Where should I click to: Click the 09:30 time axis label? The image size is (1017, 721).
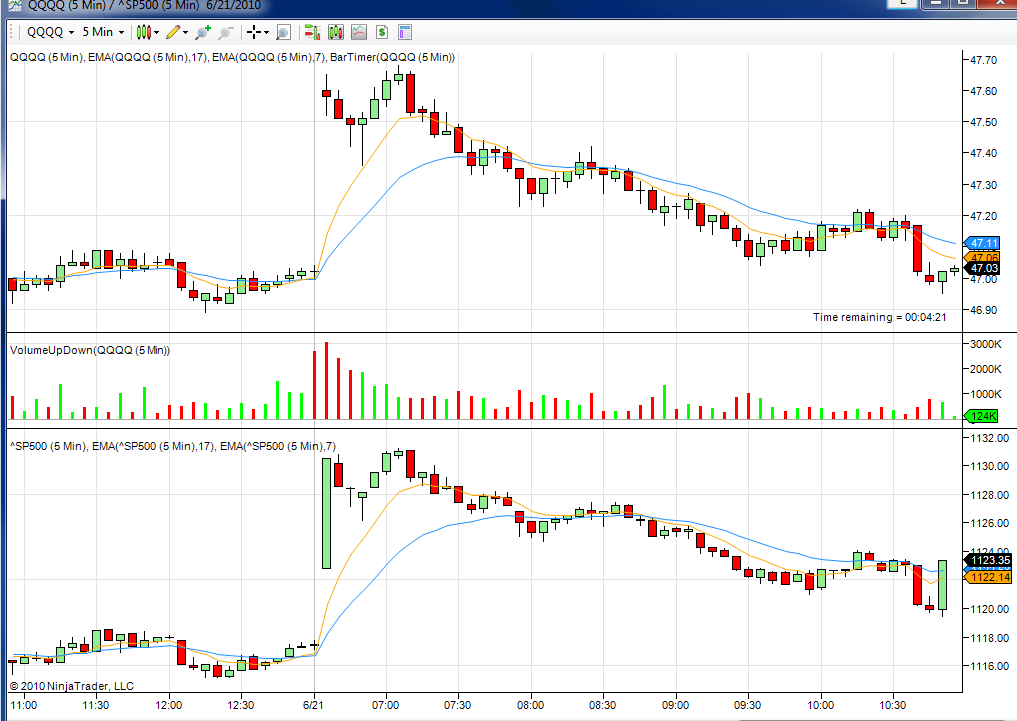pyautogui.click(x=747, y=705)
